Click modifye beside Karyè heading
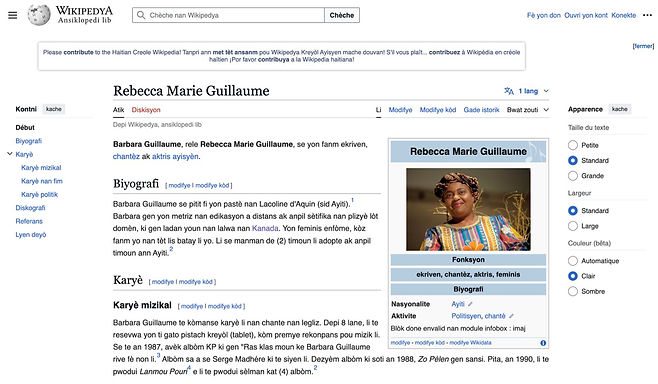Viewport: 658px width, 384px height. (163, 282)
